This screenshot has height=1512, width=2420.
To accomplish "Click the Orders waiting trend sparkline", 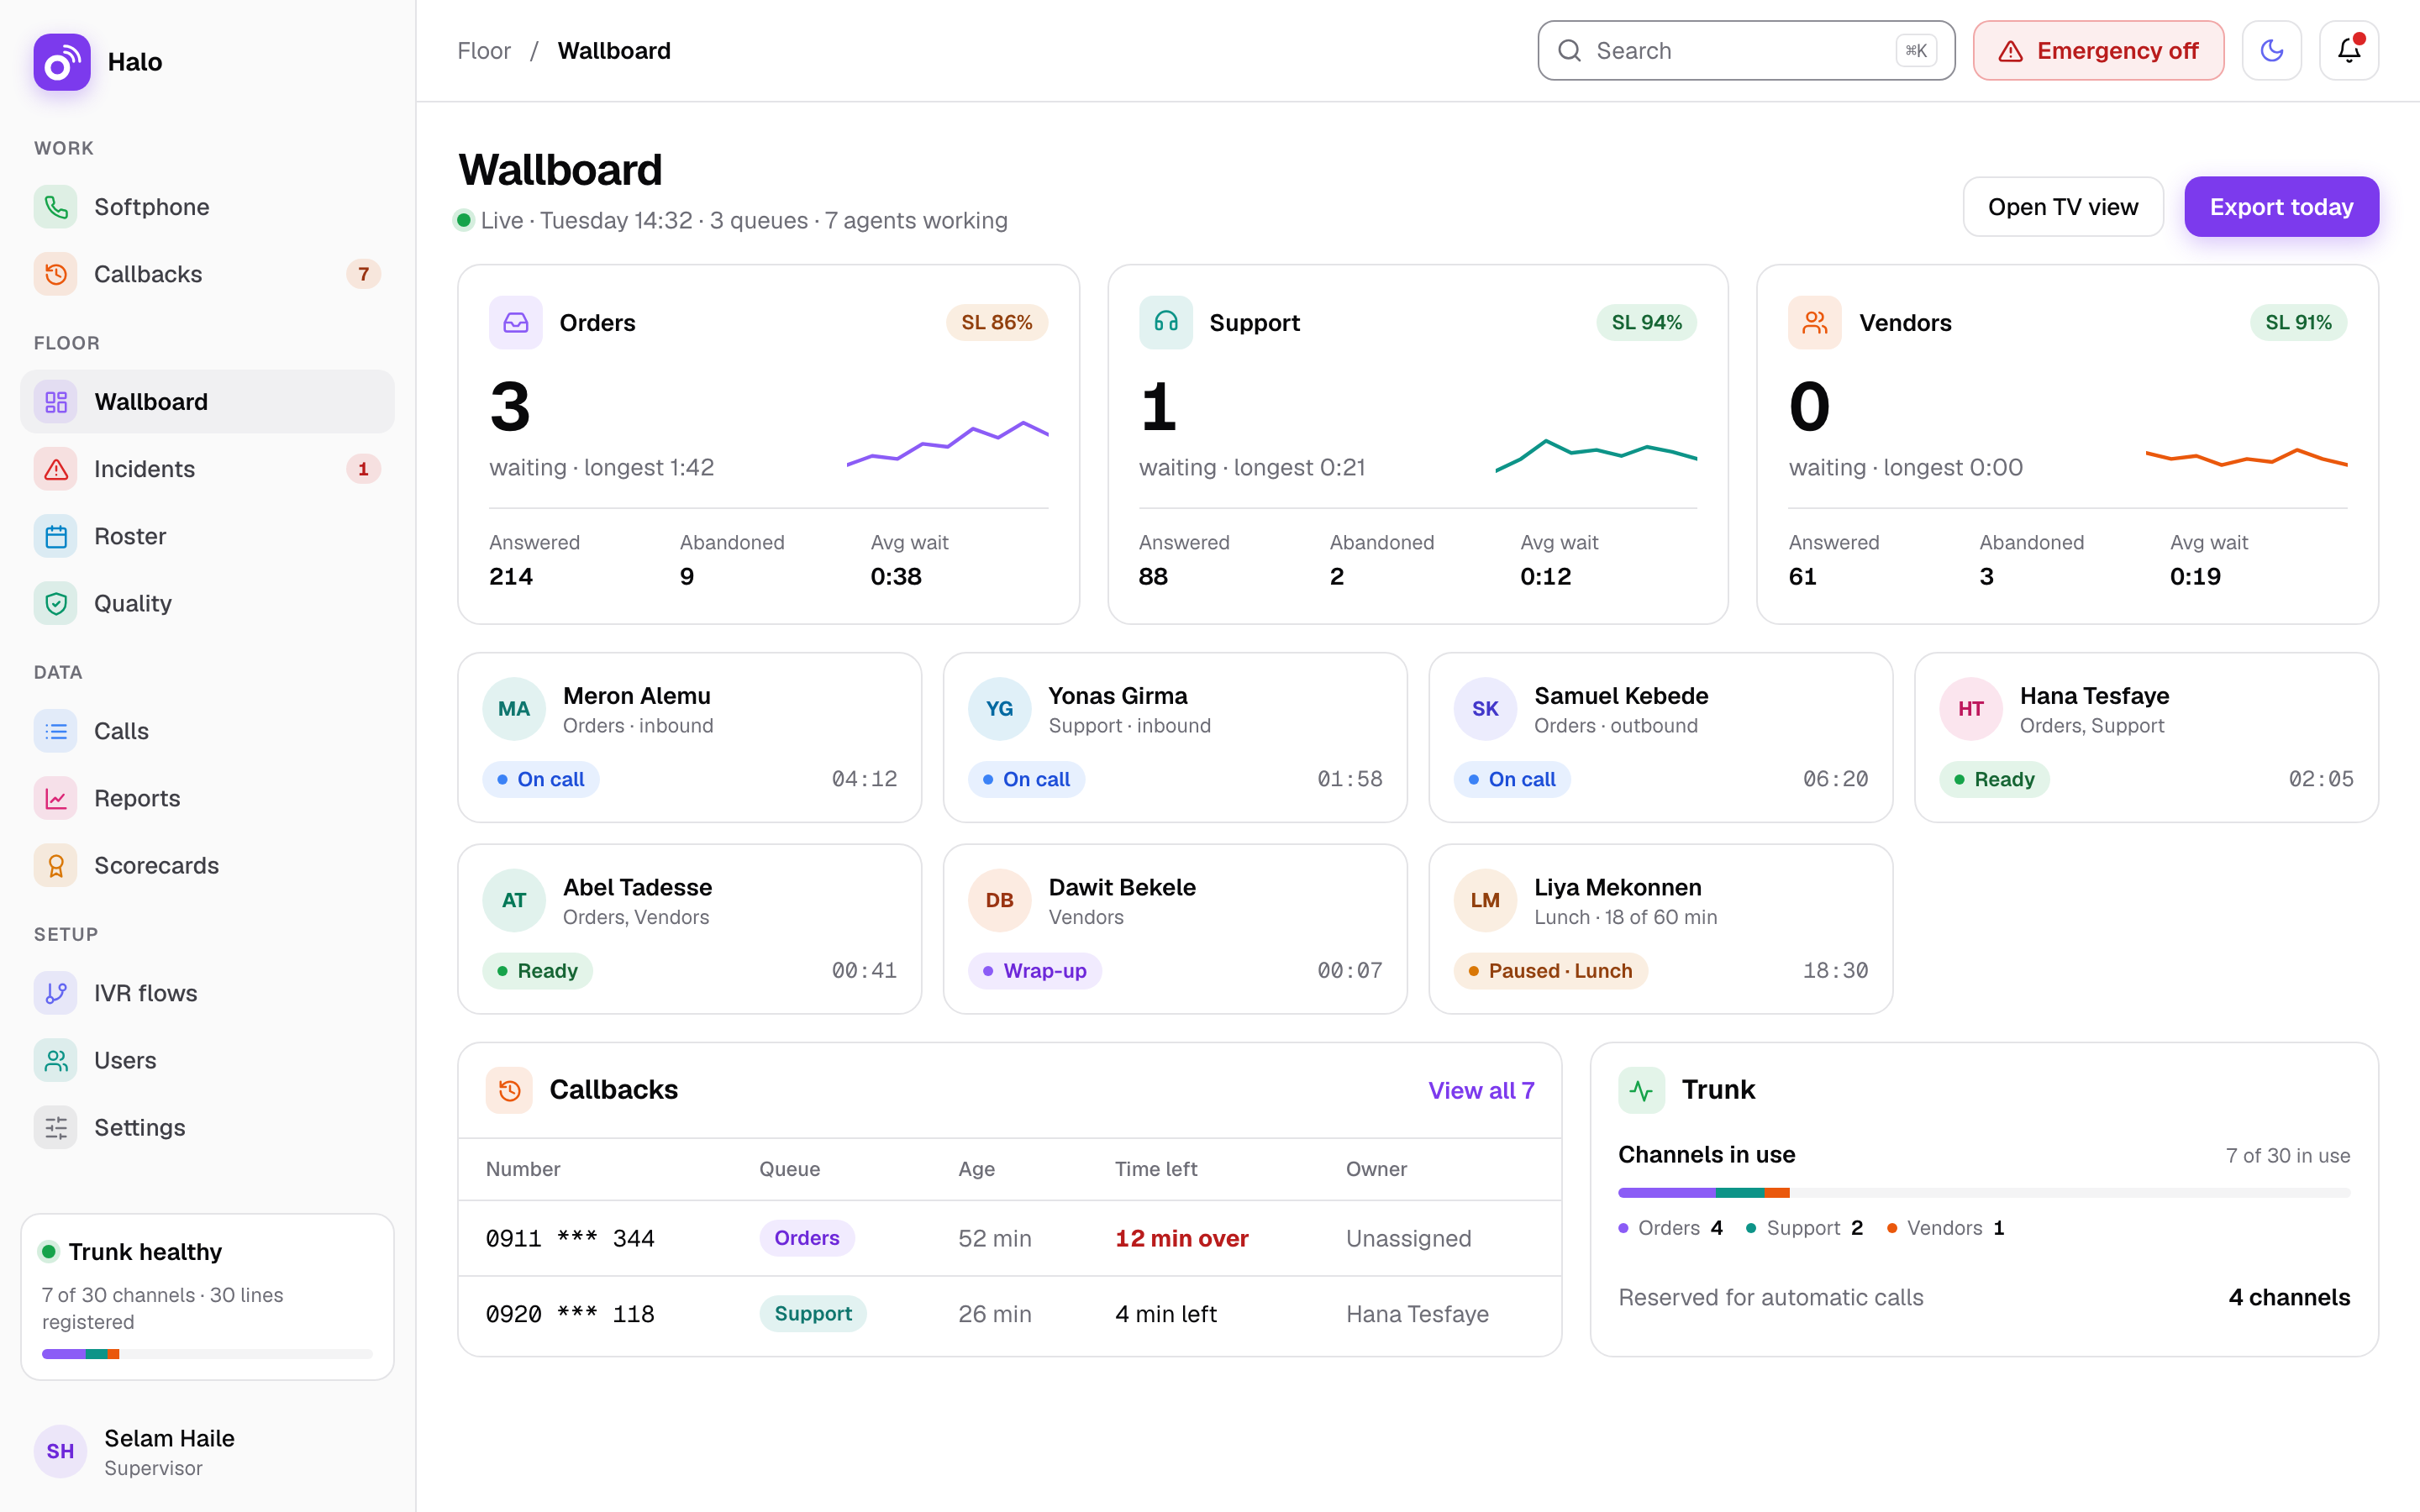I will pyautogui.click(x=947, y=443).
